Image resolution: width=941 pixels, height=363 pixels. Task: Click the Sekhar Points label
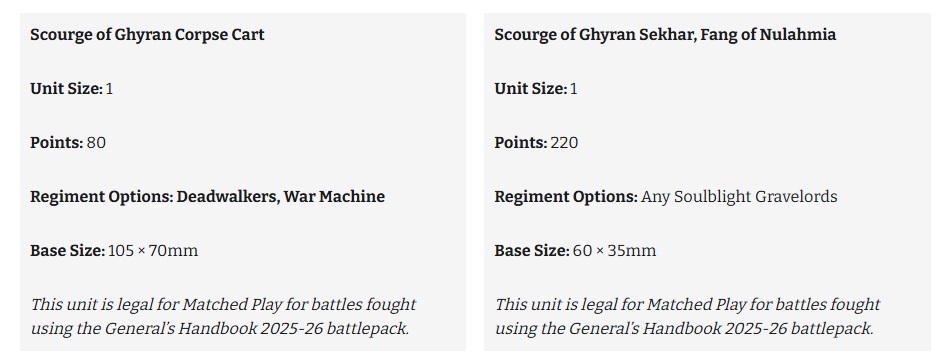521,143
